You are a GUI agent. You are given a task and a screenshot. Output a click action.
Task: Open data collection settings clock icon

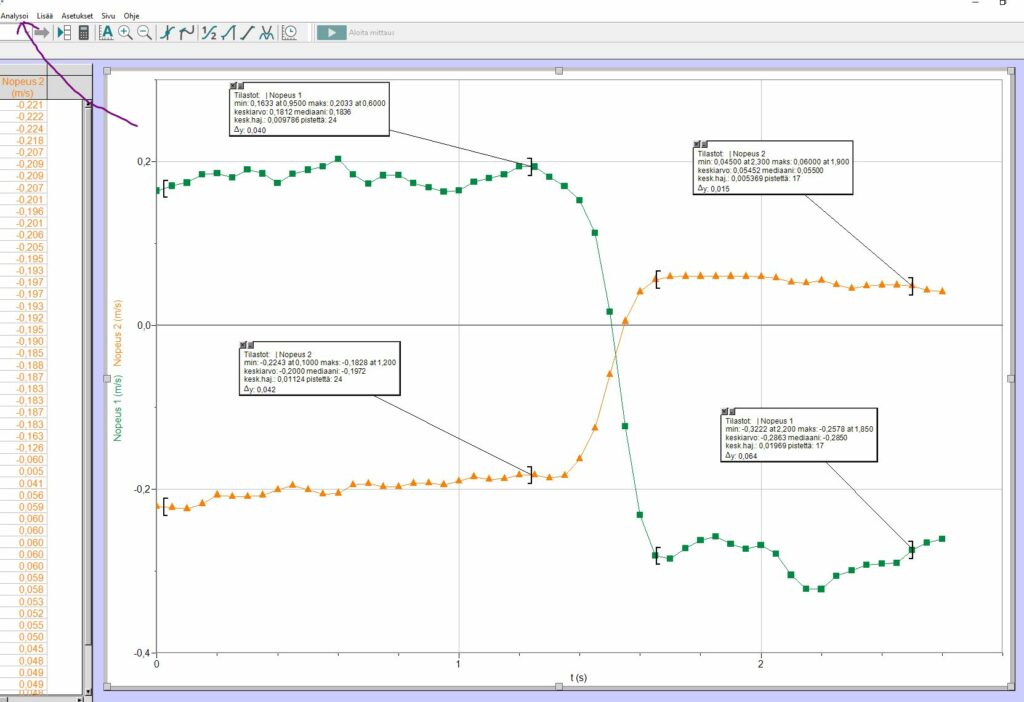tap(290, 32)
